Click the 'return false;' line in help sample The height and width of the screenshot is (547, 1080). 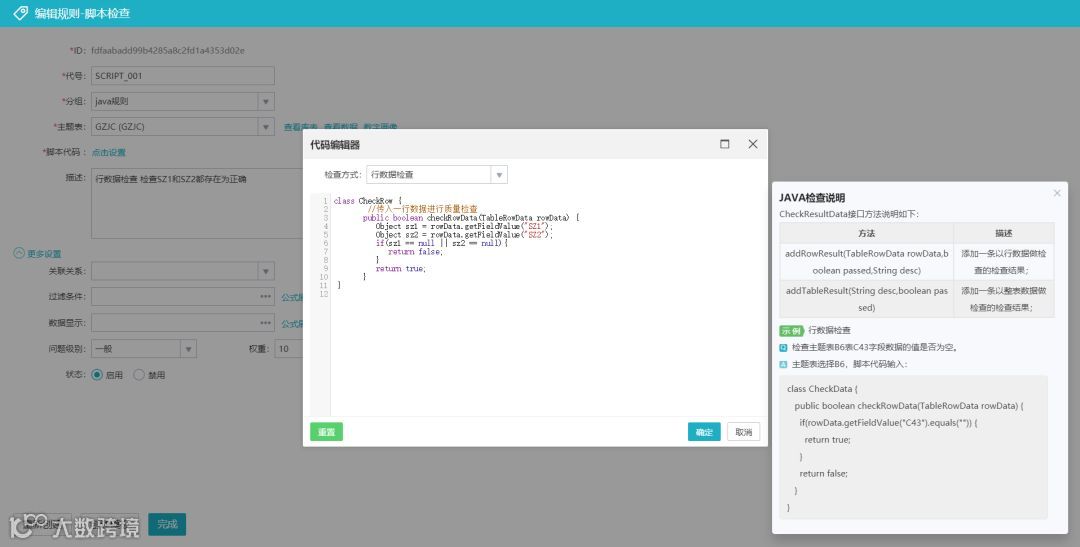[824, 473]
